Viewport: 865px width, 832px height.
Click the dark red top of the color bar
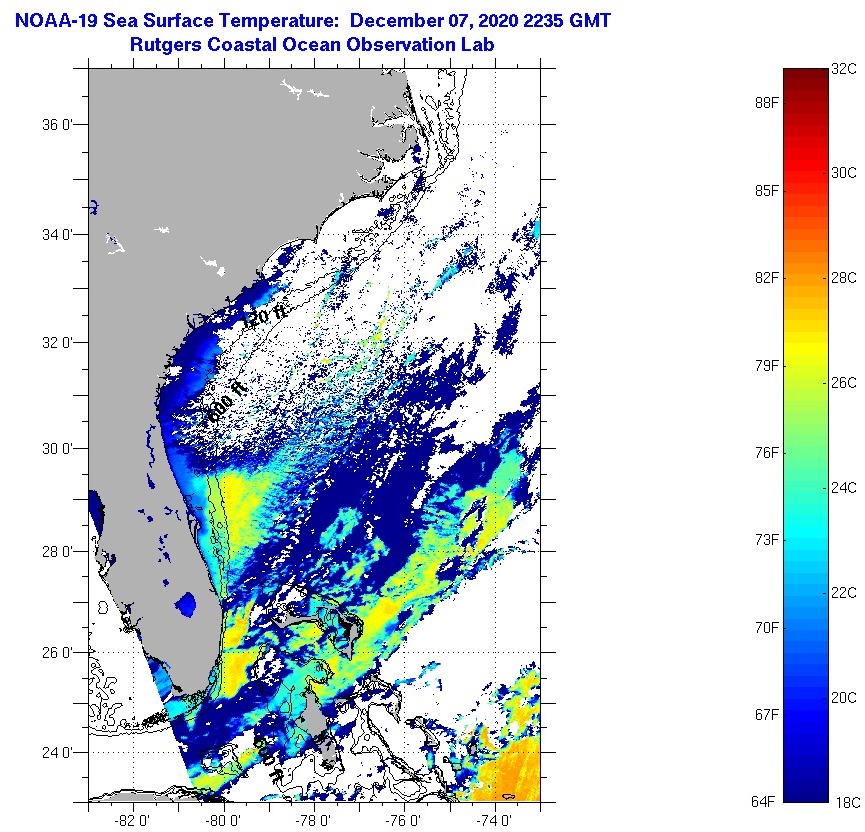(x=806, y=80)
